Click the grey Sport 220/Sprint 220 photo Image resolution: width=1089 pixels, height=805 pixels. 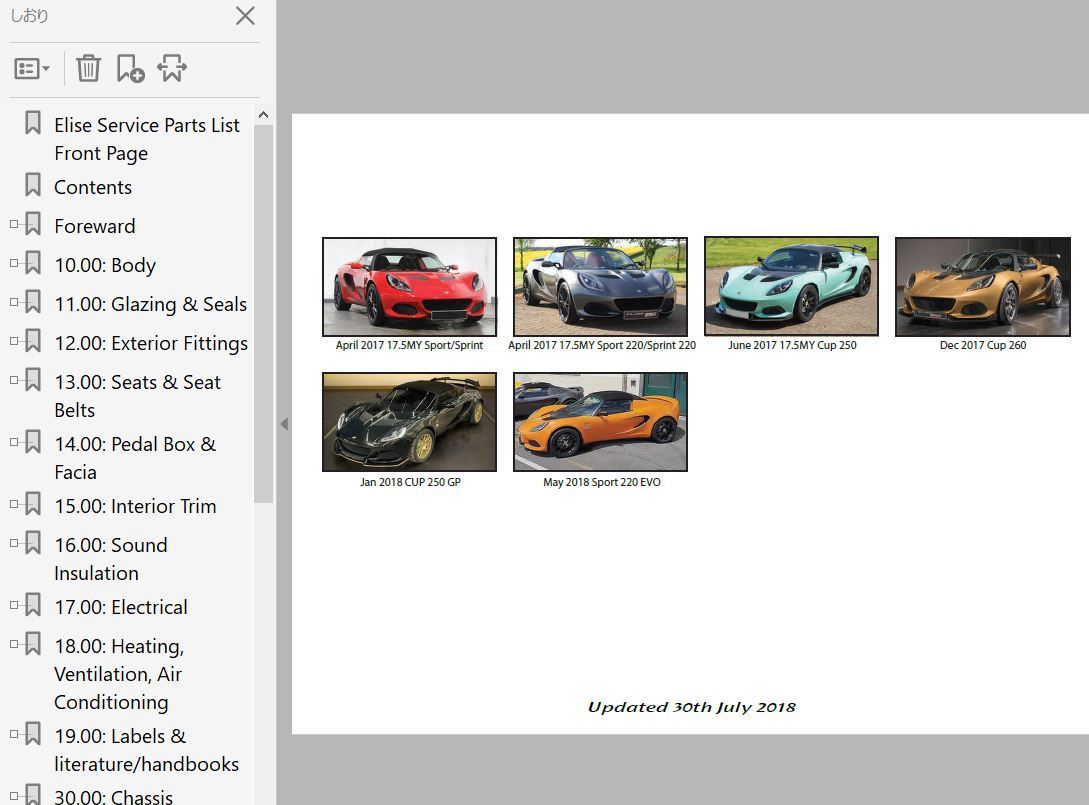pyautogui.click(x=600, y=287)
